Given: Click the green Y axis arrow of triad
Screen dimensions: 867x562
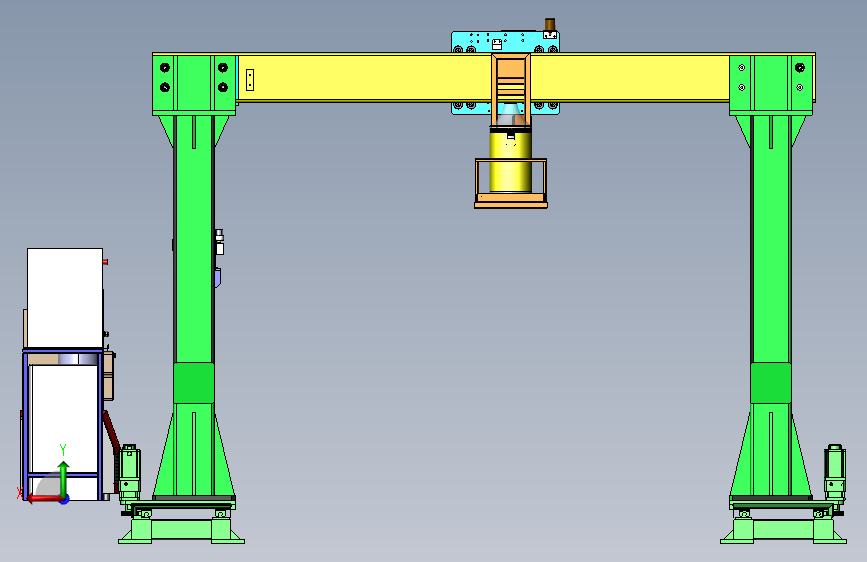Looking at the screenshot, I should click(x=64, y=479).
